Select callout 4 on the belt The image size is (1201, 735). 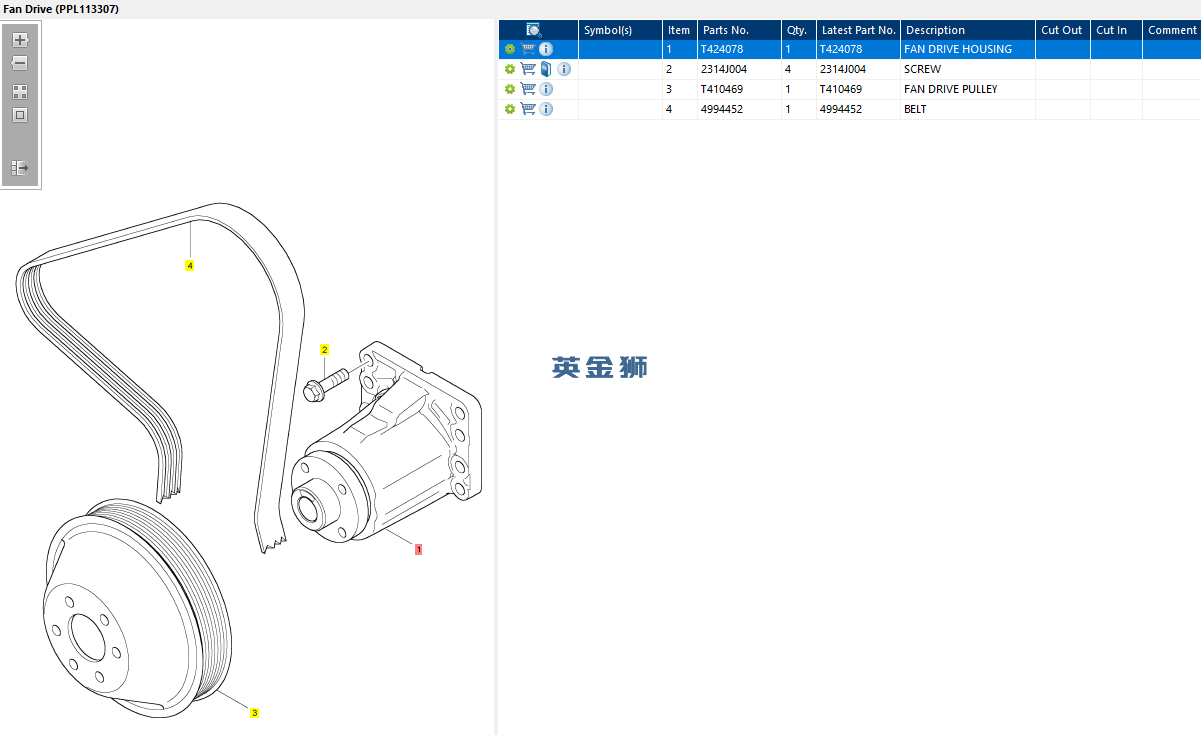[x=189, y=266]
